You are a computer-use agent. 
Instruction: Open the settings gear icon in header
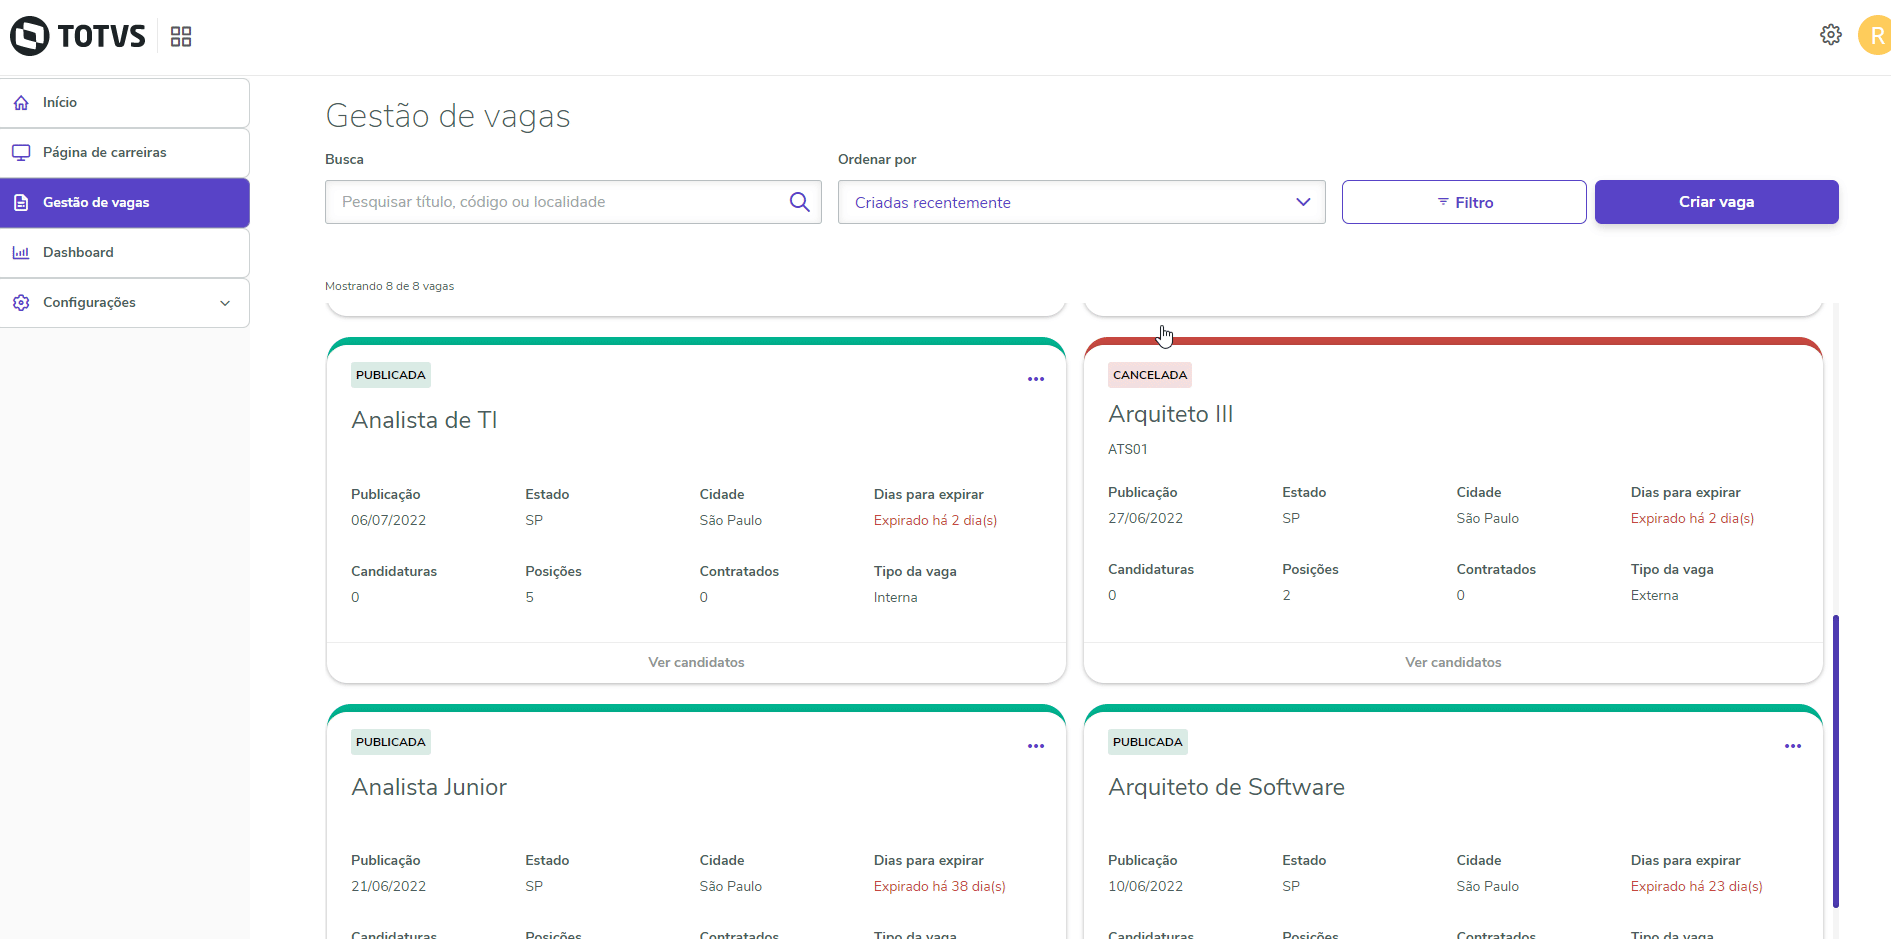(1831, 35)
